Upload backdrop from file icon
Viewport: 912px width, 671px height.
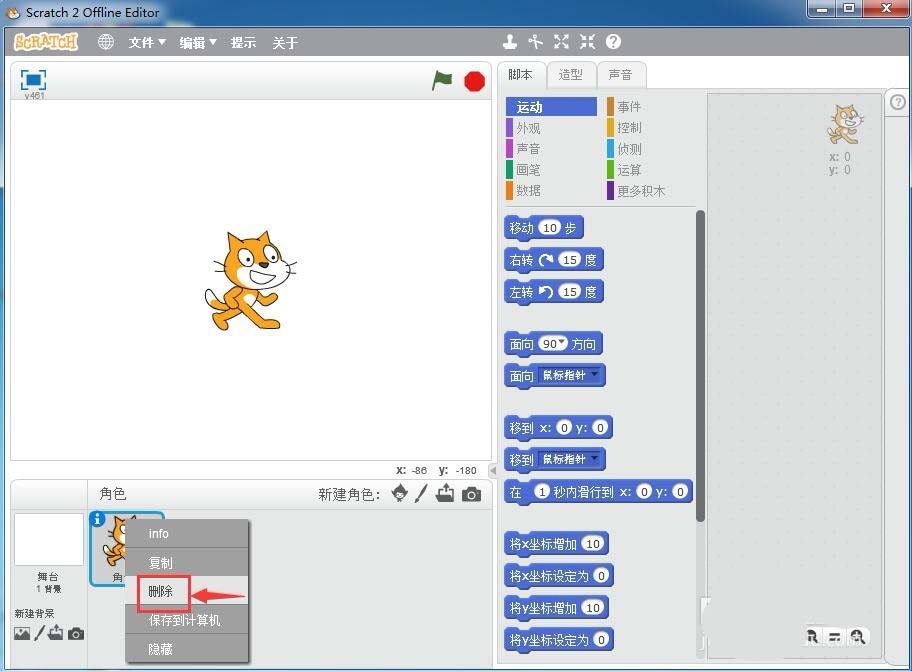(56, 633)
